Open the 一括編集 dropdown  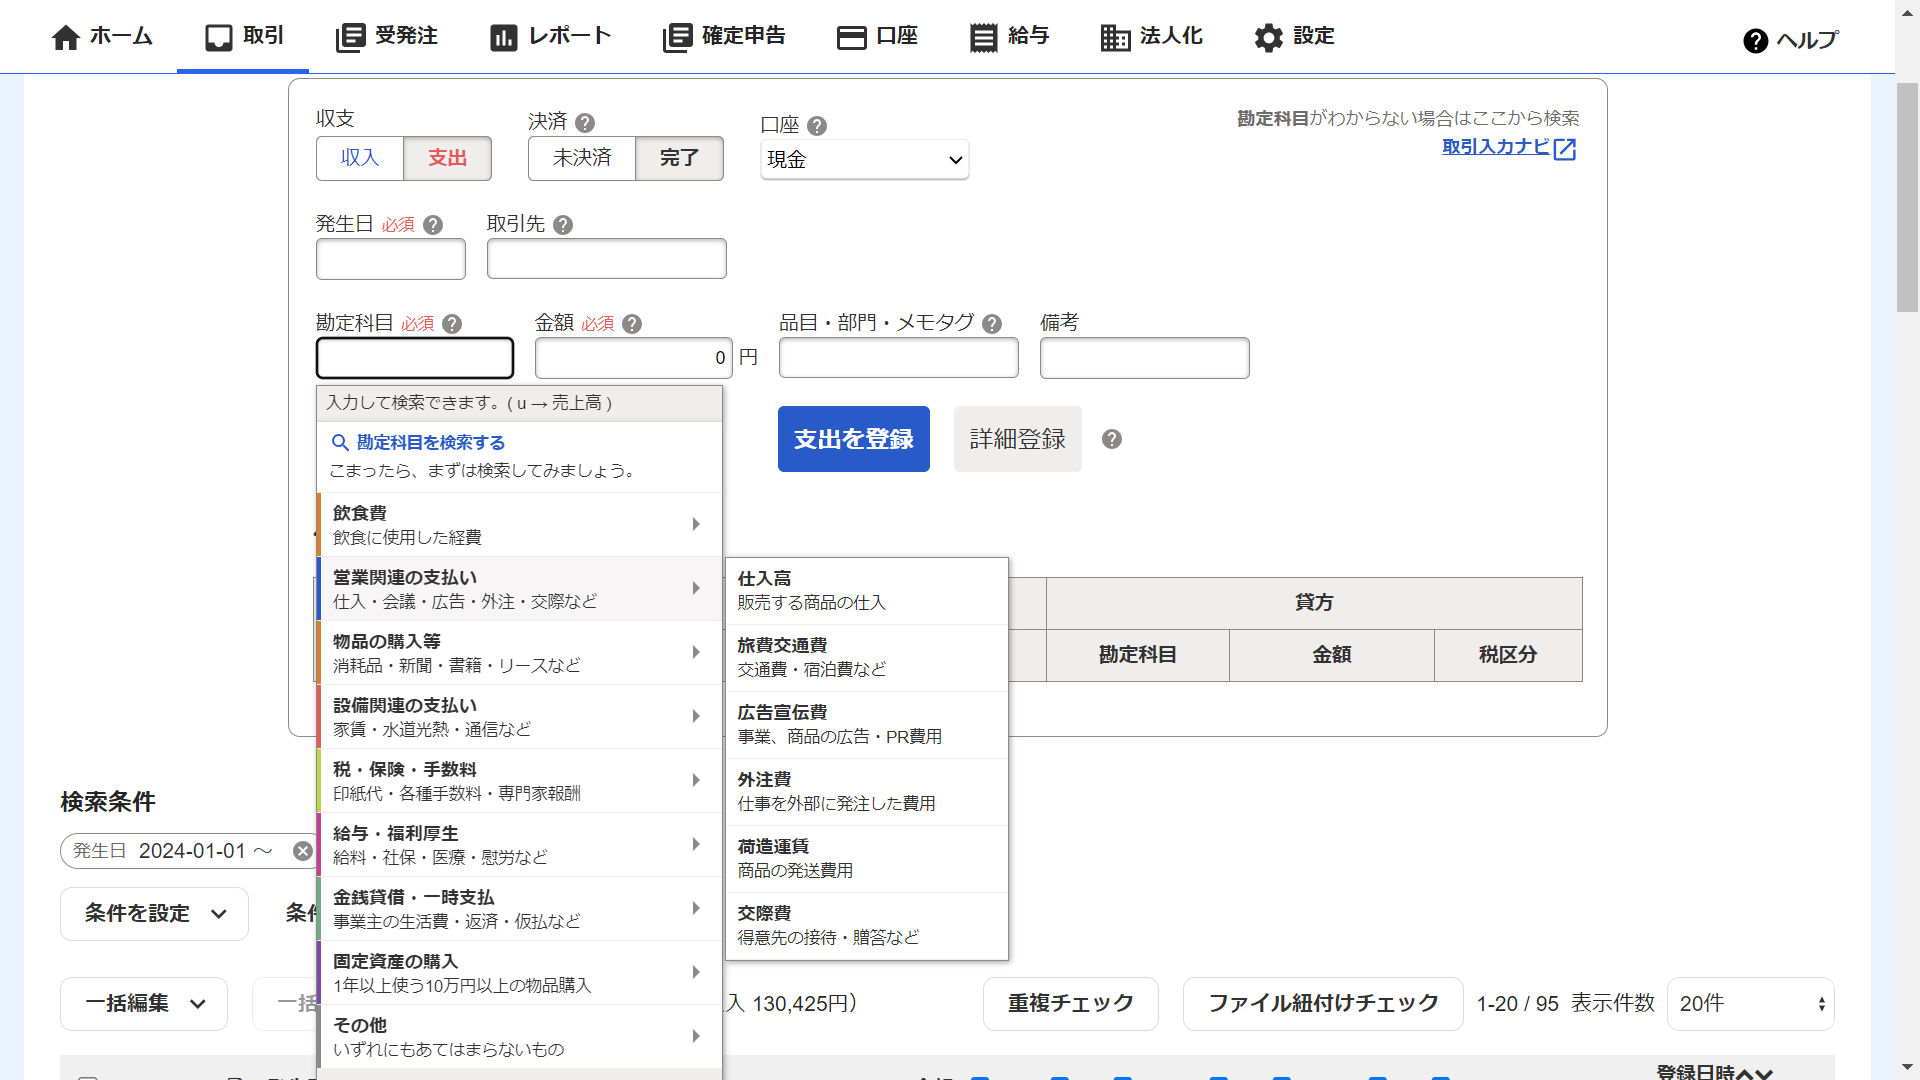[144, 1004]
